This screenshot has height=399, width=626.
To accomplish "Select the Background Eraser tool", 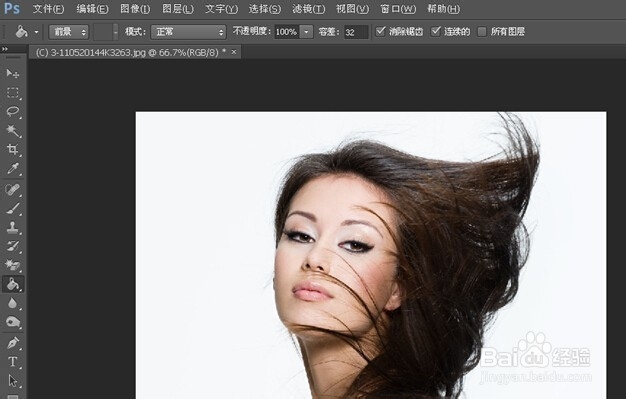I will tap(13, 265).
